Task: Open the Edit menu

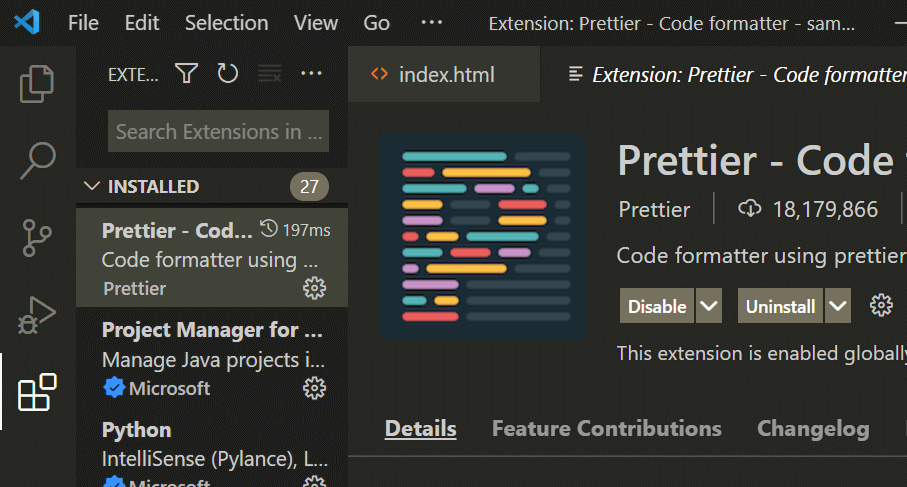Action: point(142,23)
